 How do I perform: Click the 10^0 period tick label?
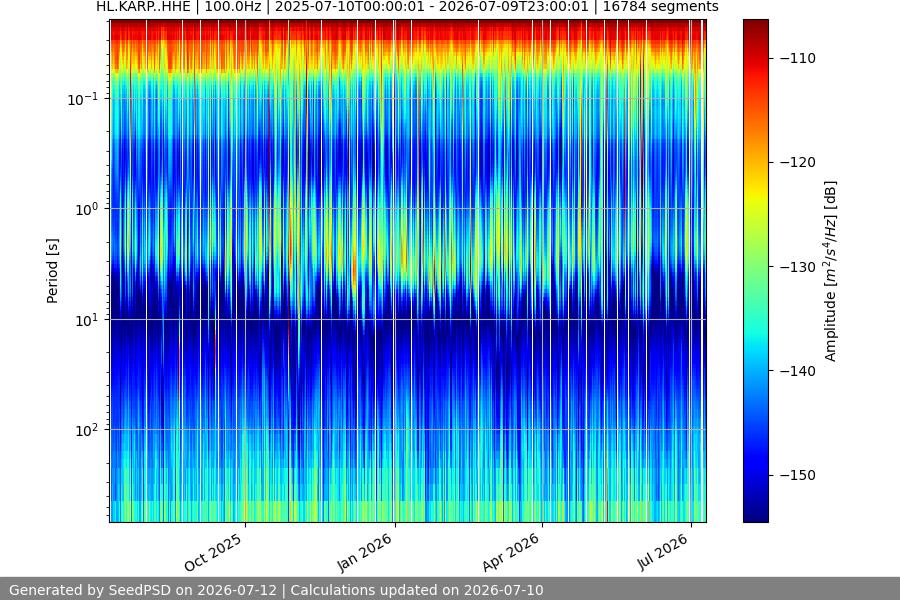87,210
